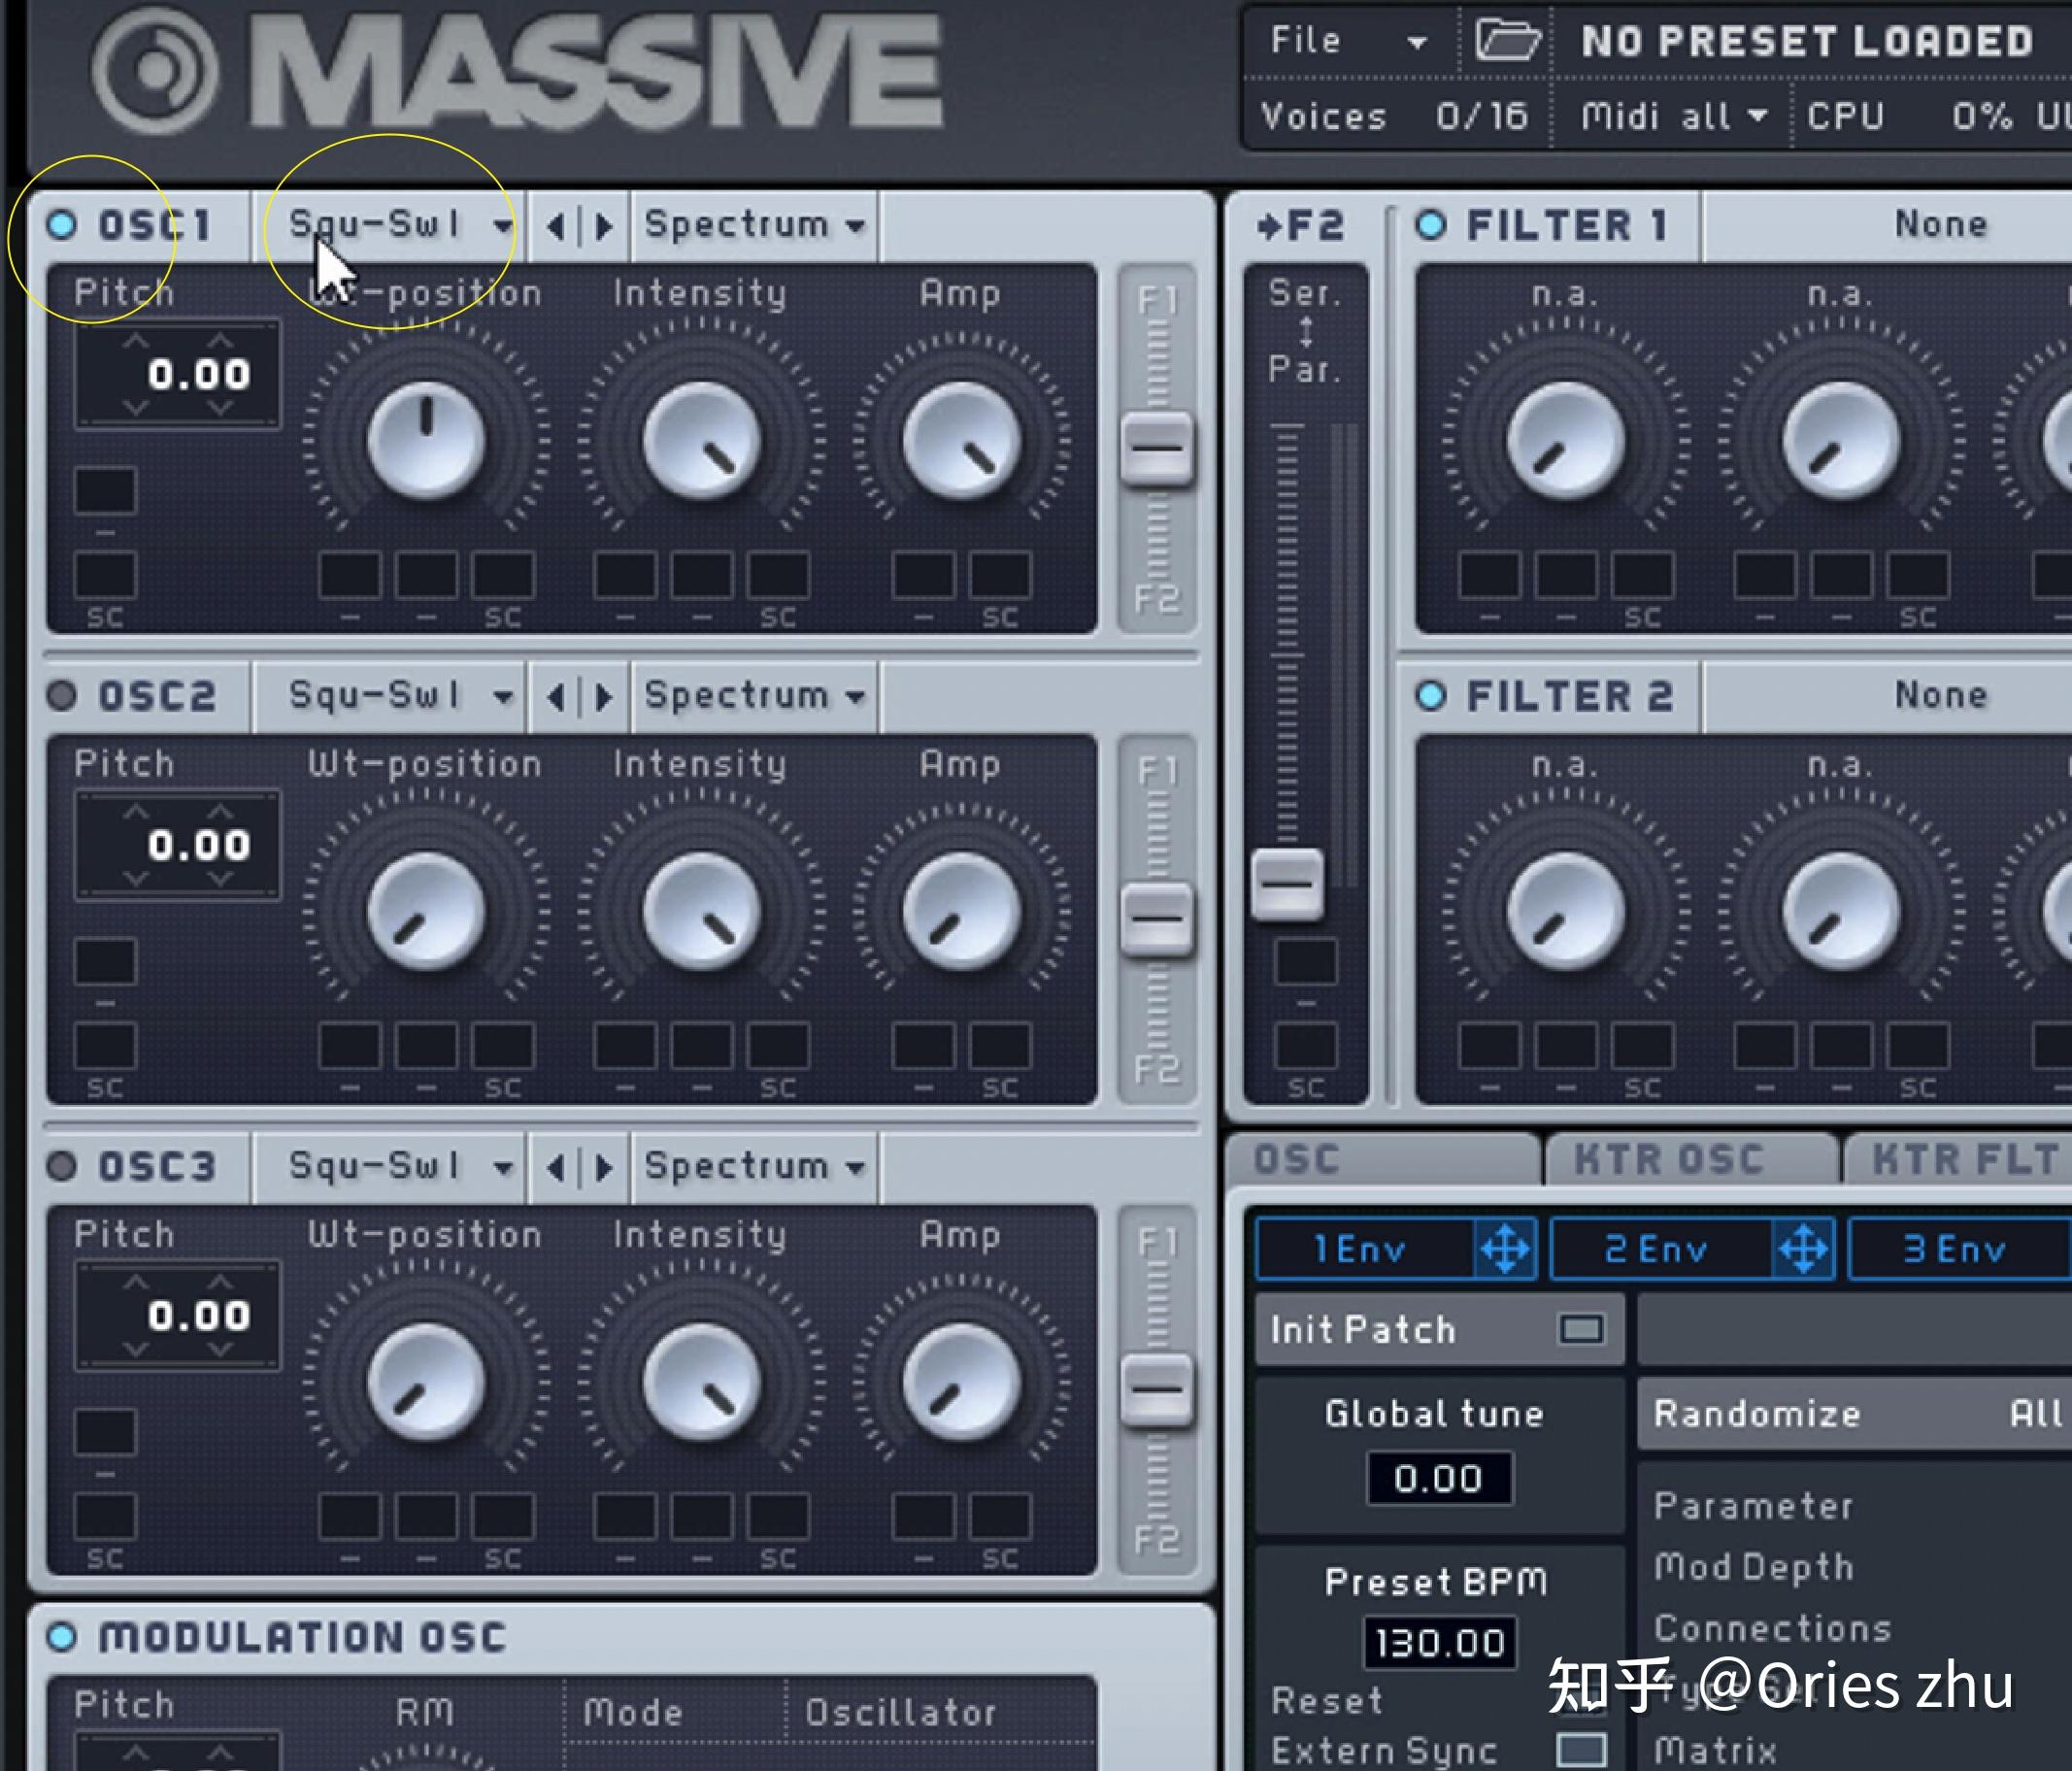Click the Ser/Par filter routing slider
Image resolution: width=2072 pixels, height=1771 pixels.
1287,884
